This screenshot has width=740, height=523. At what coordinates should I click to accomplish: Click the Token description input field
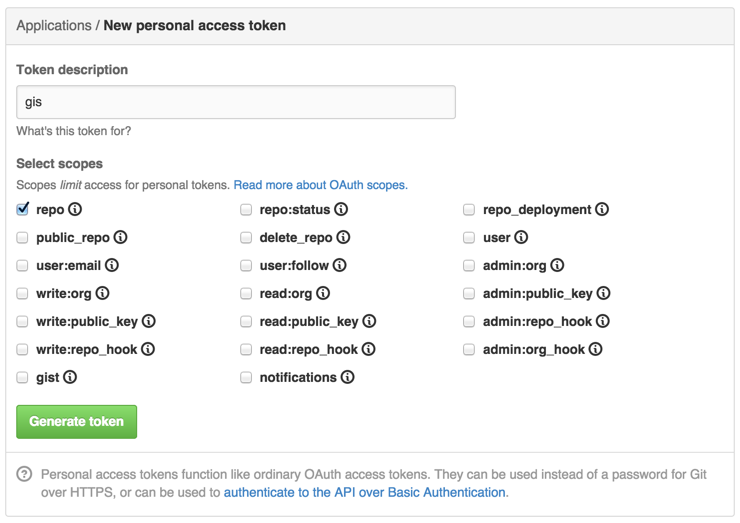click(236, 102)
